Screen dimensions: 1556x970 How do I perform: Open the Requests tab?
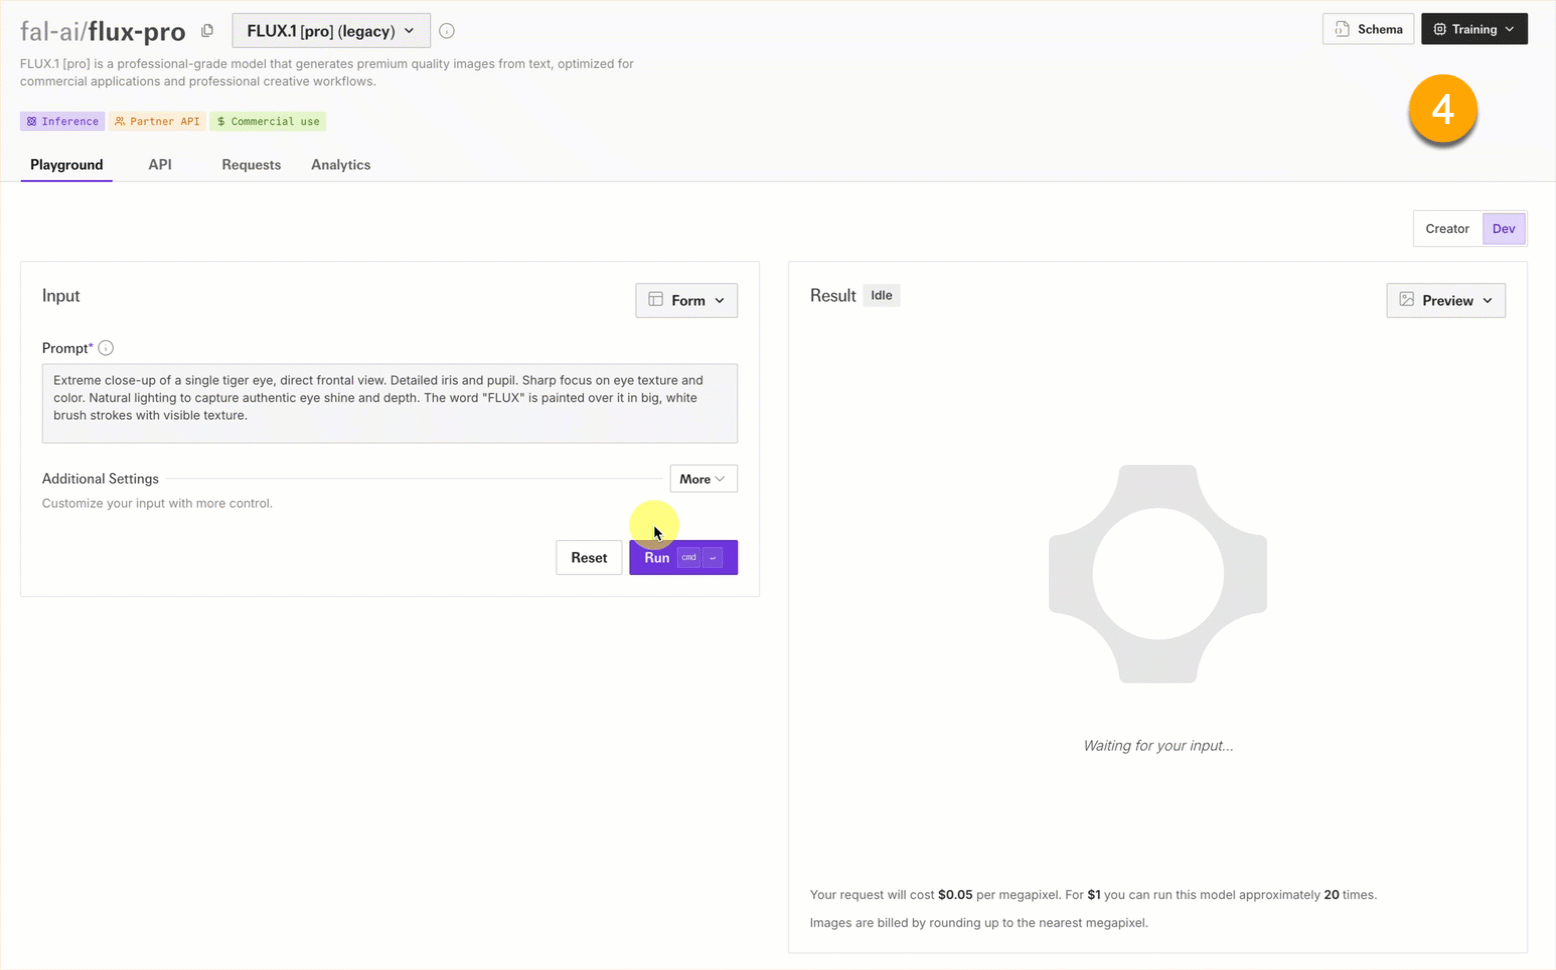click(x=251, y=165)
